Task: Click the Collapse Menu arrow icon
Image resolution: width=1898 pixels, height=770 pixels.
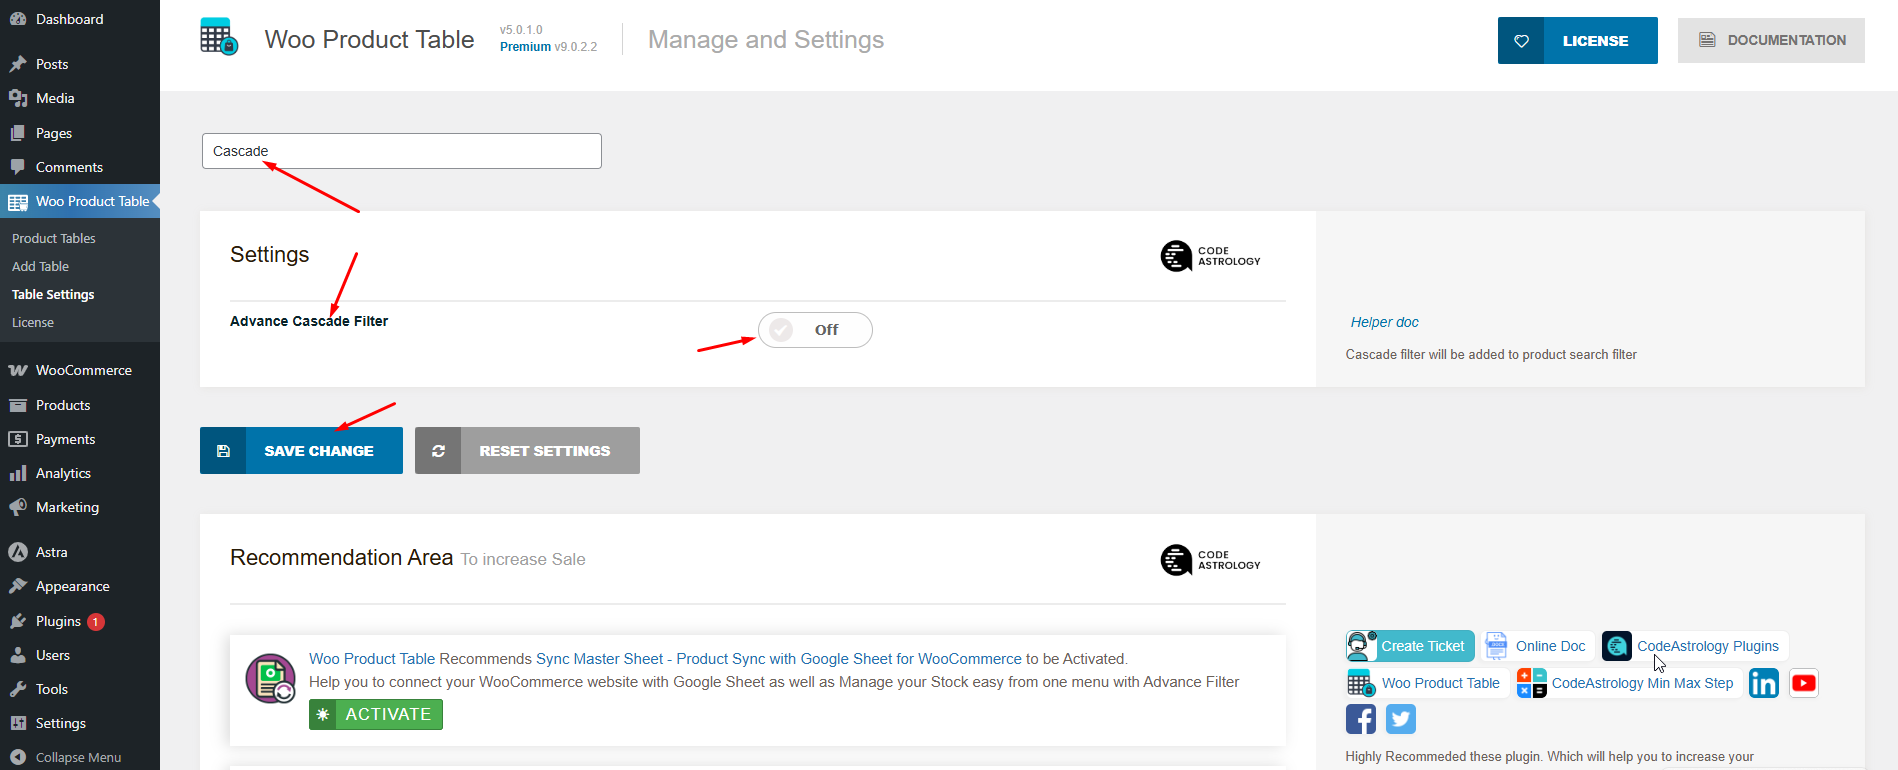Action: pyautogui.click(x=17, y=757)
